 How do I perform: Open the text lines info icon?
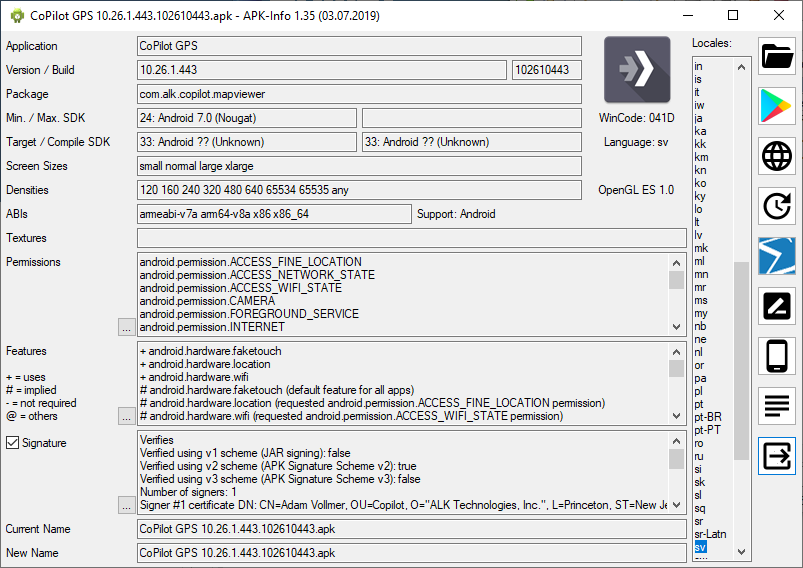click(x=777, y=406)
